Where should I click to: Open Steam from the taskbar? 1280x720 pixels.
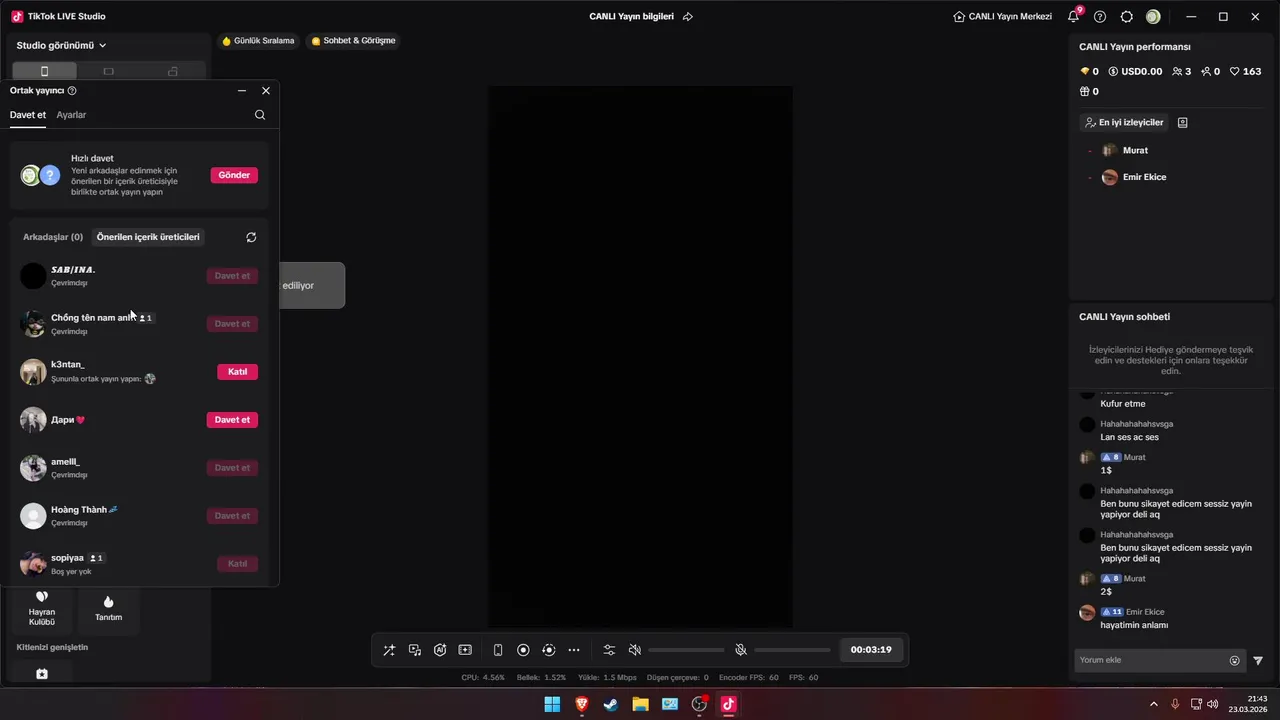tap(611, 704)
